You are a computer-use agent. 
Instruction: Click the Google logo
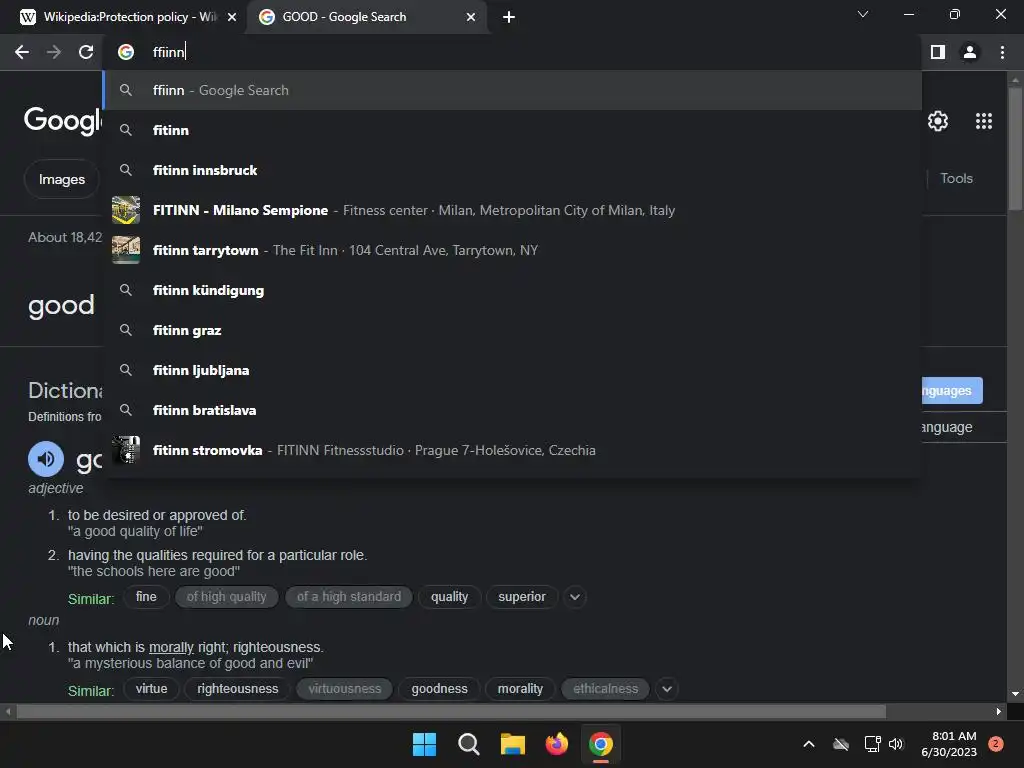pyautogui.click(x=63, y=120)
